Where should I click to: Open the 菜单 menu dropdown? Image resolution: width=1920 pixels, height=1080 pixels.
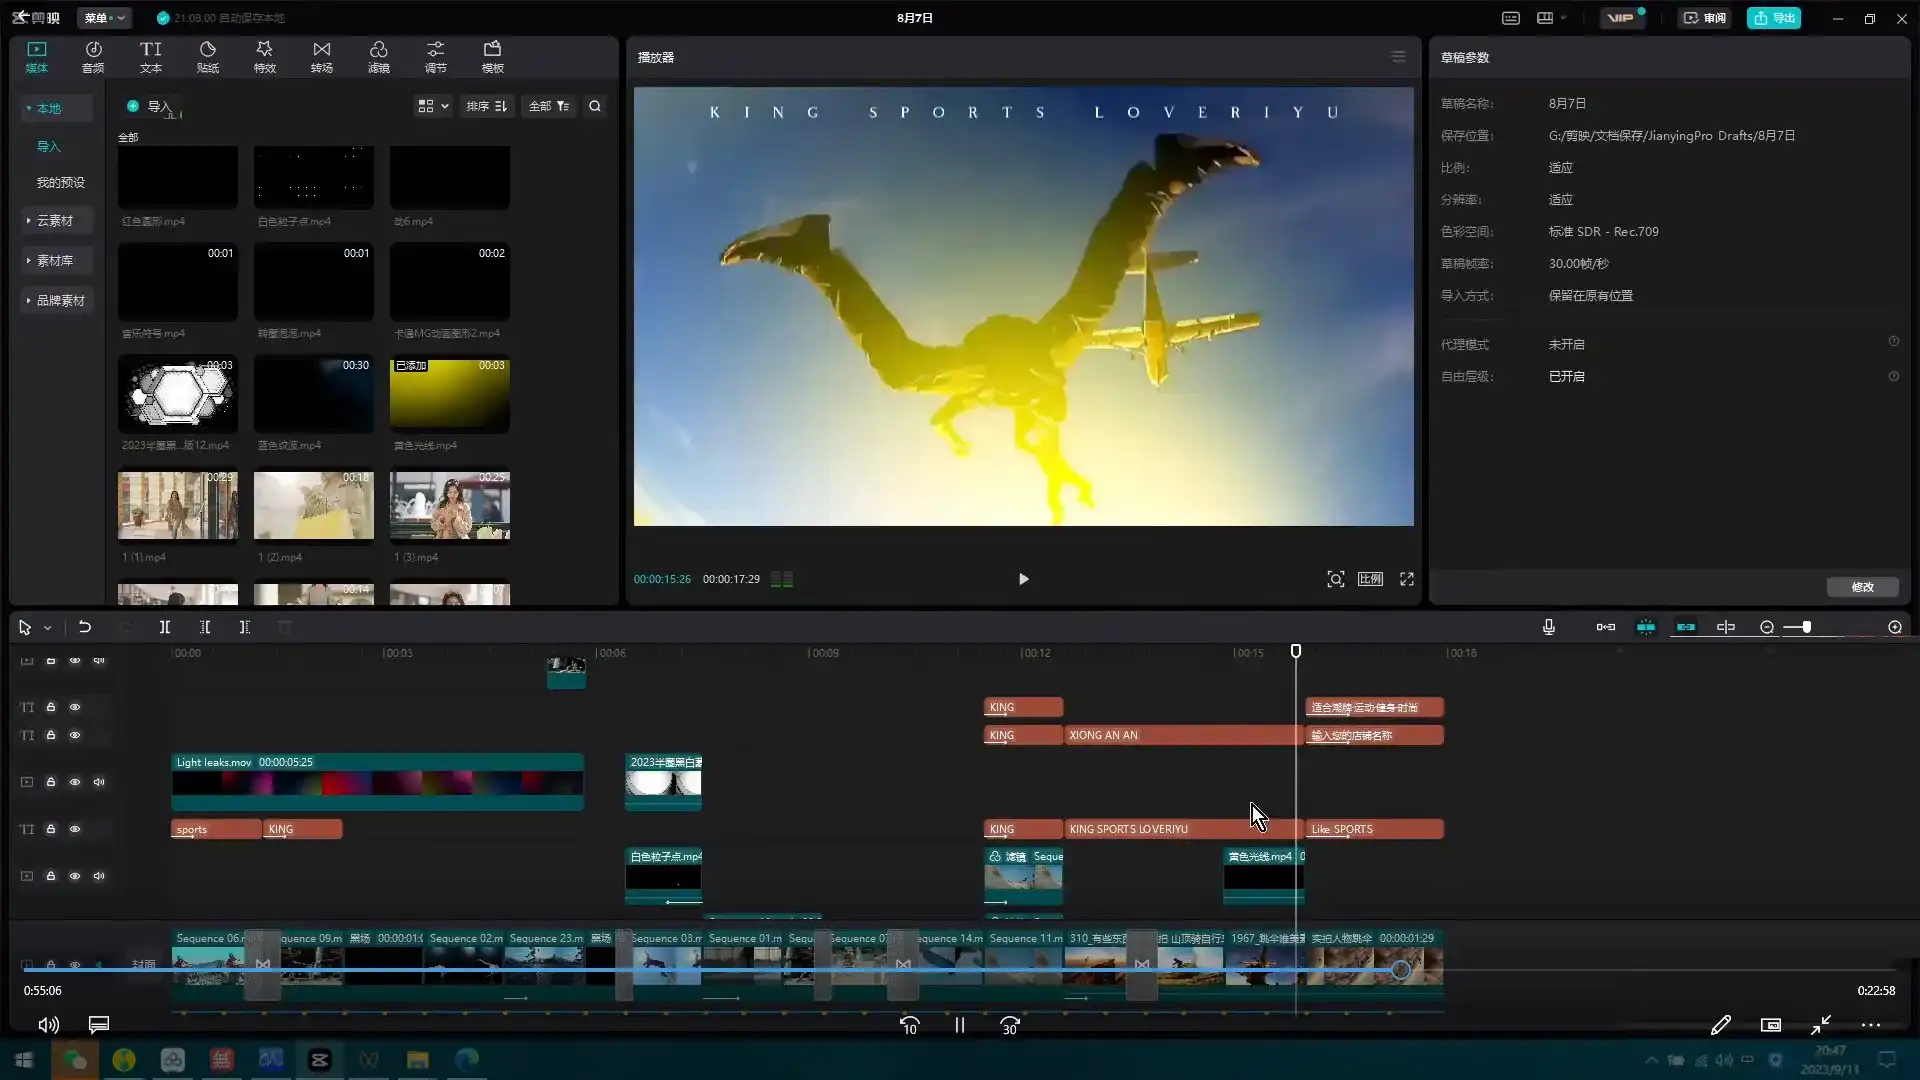pyautogui.click(x=104, y=17)
